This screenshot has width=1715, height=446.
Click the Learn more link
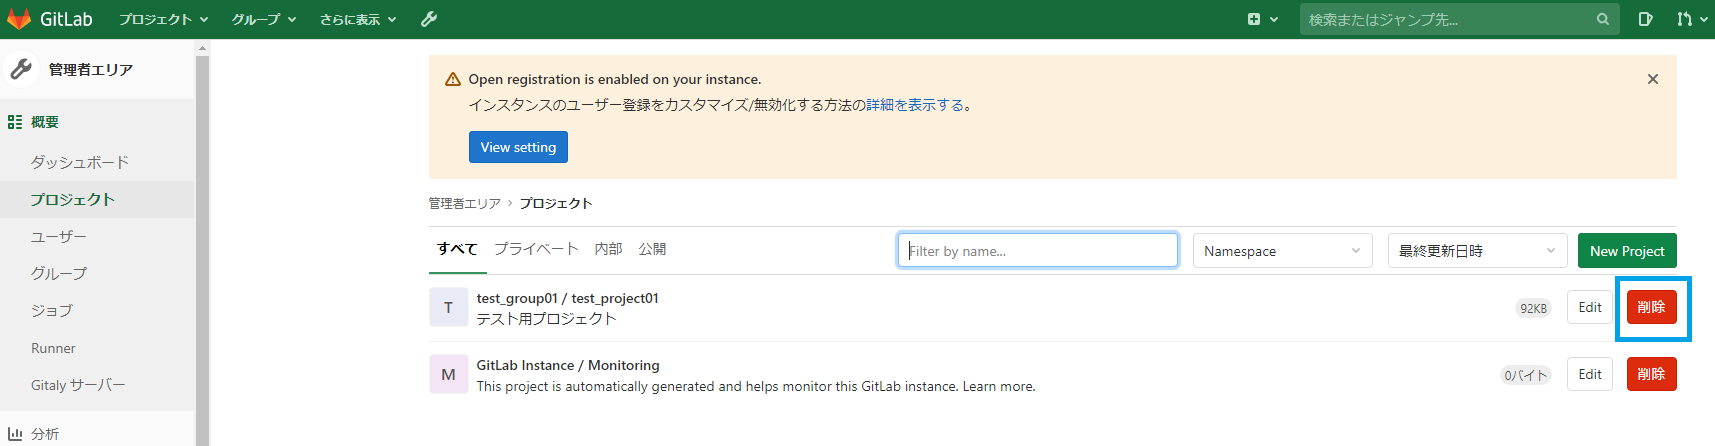coord(997,386)
